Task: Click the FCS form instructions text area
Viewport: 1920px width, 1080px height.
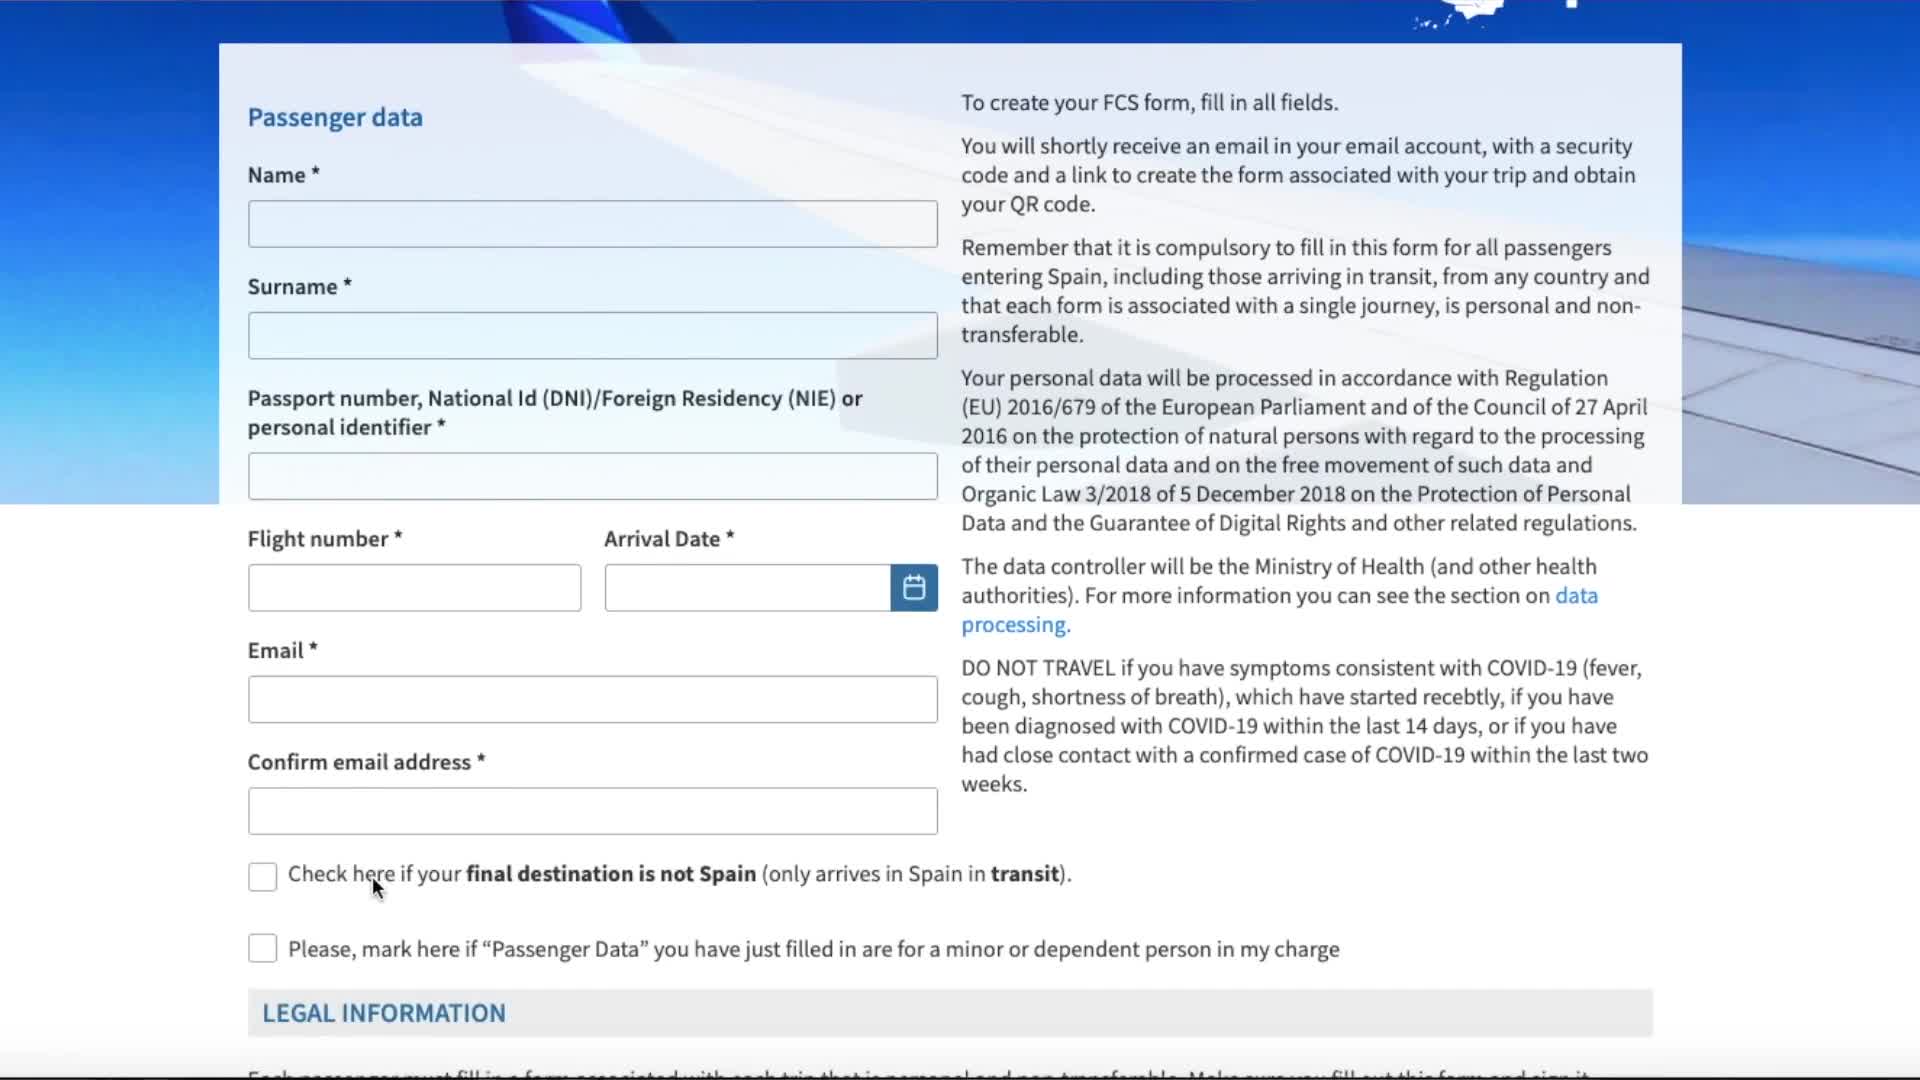Action: [x=1148, y=102]
